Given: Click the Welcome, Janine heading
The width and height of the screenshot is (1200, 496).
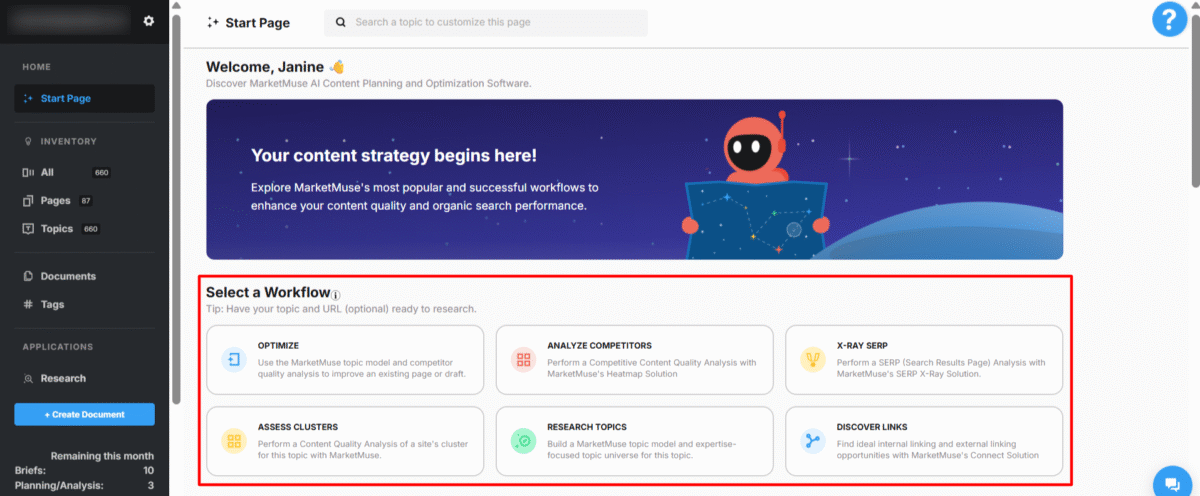Looking at the screenshot, I should coord(265,67).
